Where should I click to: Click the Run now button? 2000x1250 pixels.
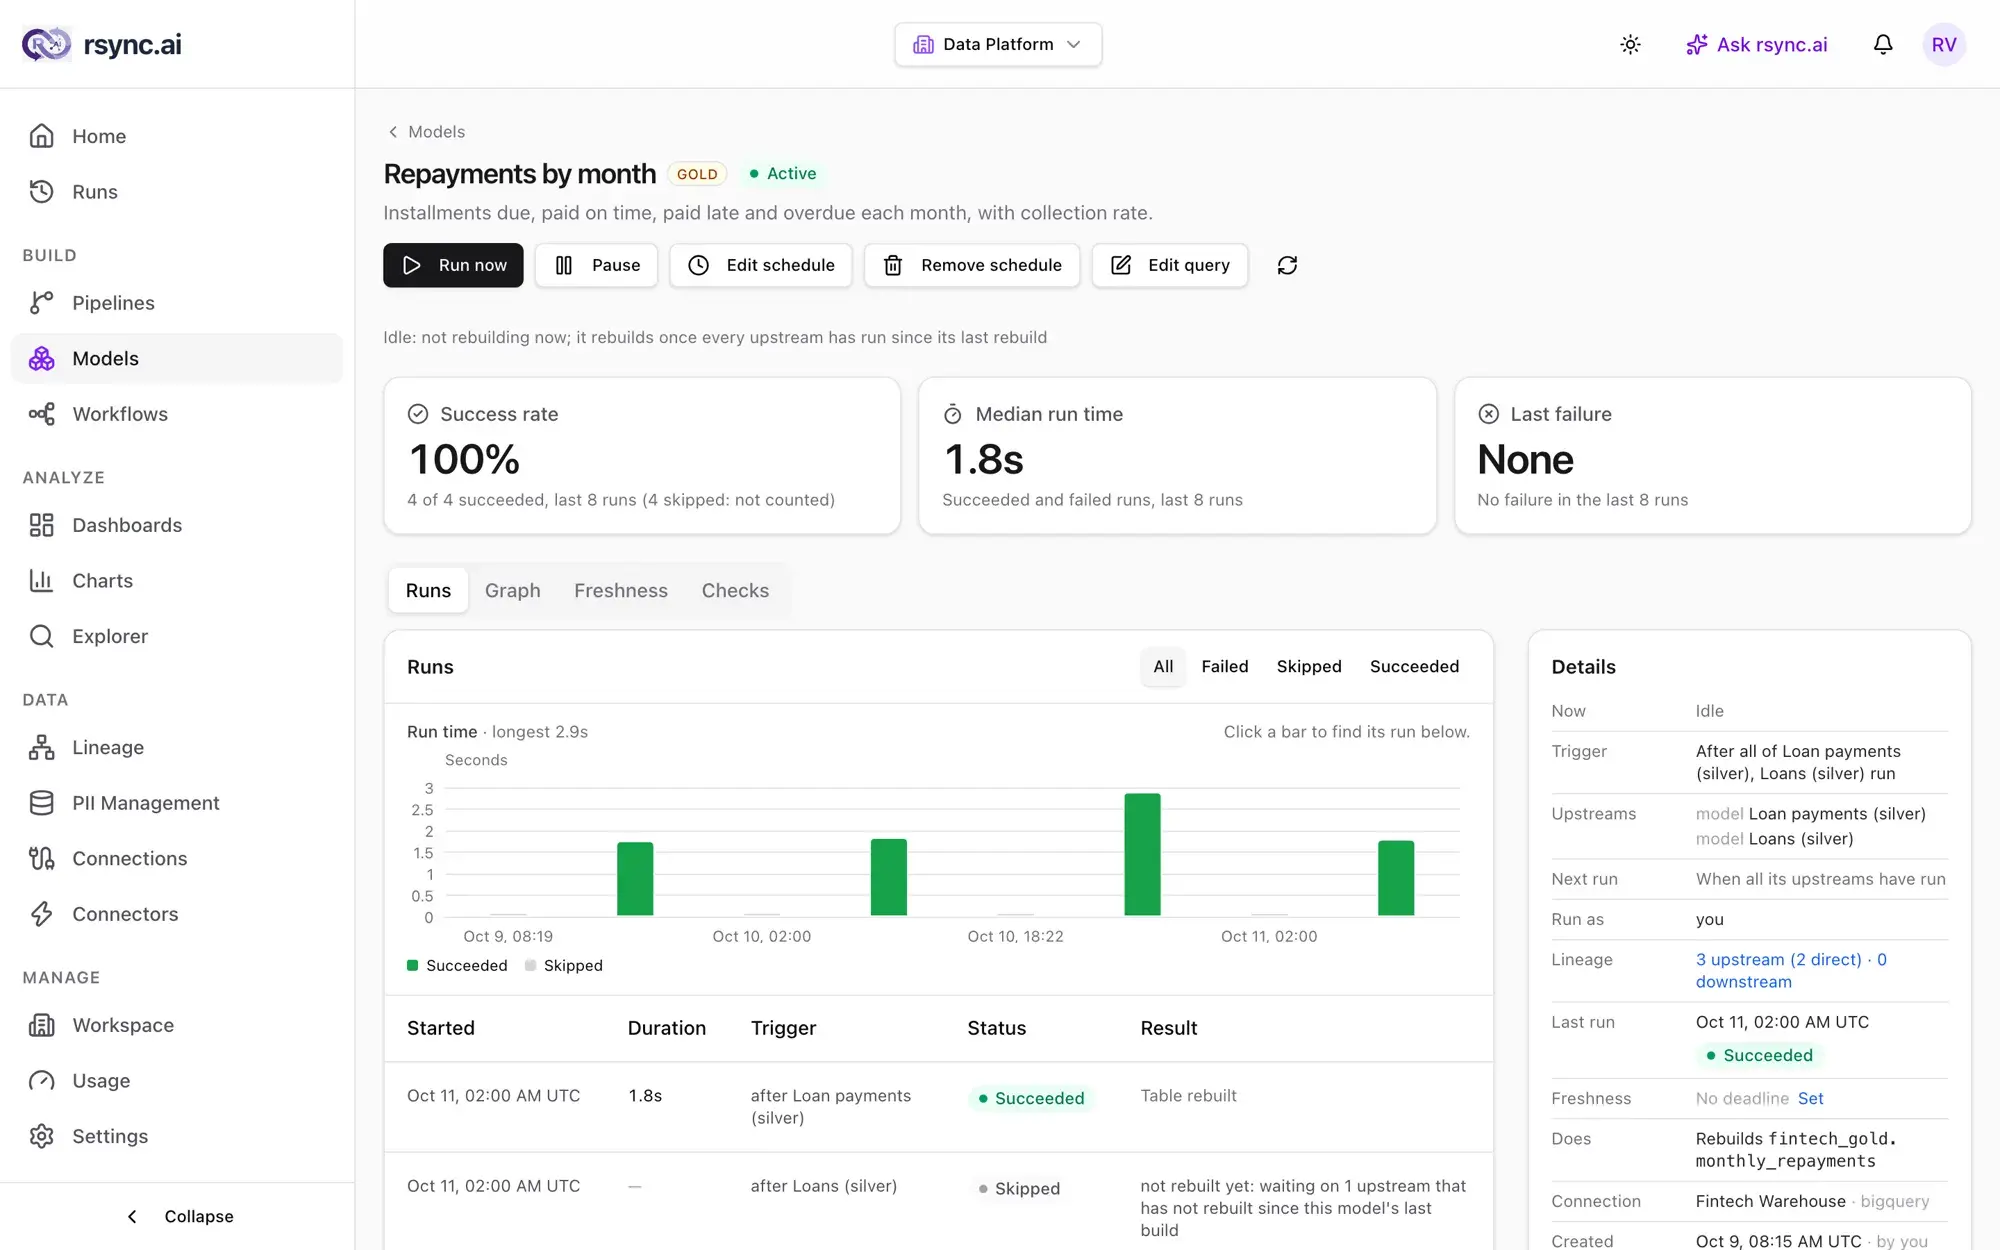(453, 265)
